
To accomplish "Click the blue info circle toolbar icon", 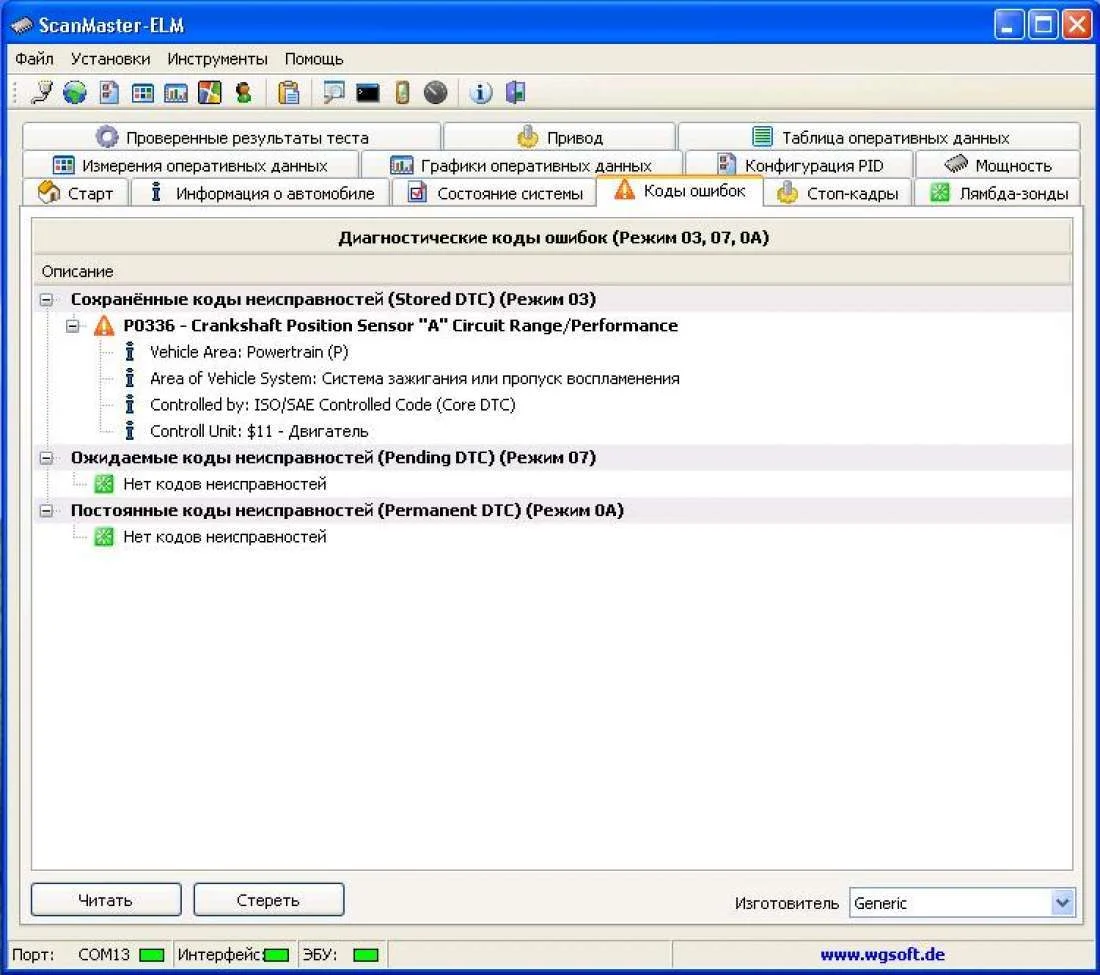I will (x=481, y=93).
